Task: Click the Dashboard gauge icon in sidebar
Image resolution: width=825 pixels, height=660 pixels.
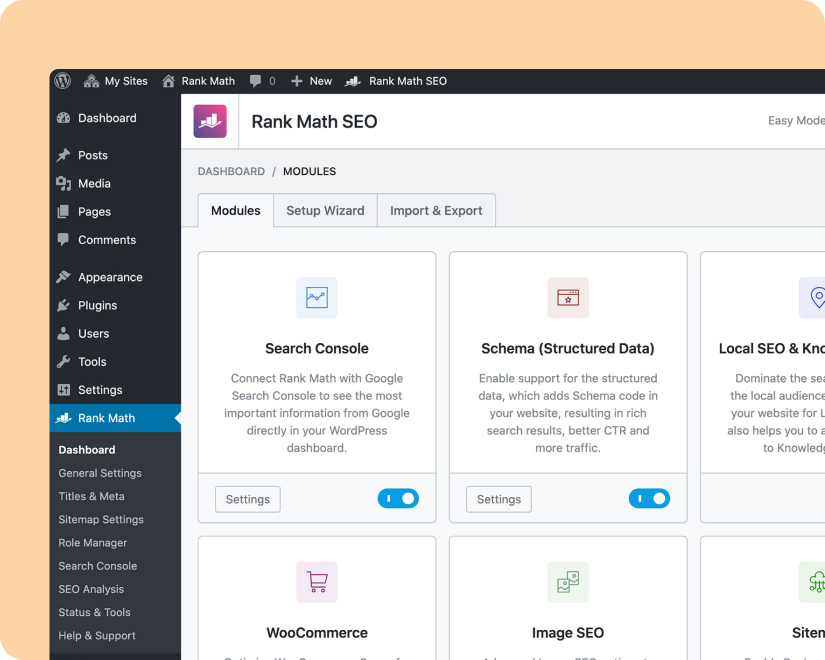Action: click(x=64, y=118)
